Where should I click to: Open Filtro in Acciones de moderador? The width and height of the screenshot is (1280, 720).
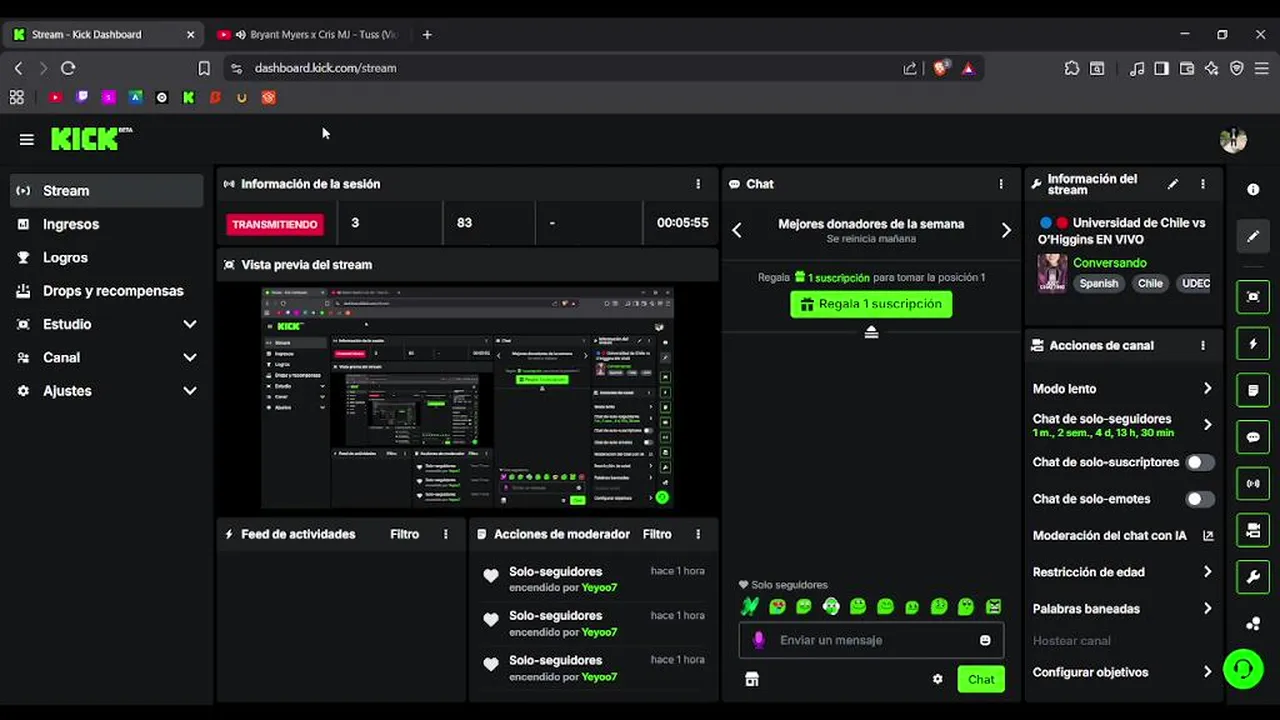click(x=657, y=534)
